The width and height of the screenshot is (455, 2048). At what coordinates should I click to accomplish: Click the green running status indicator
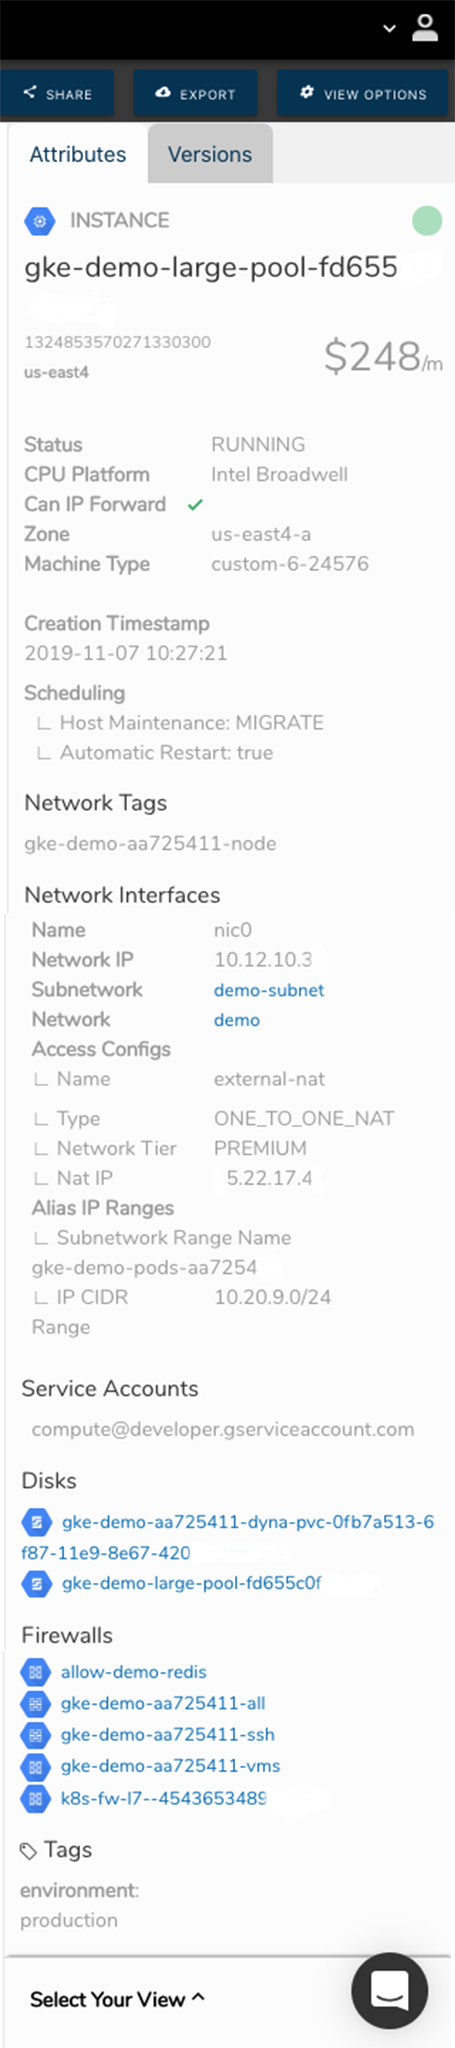coord(427,221)
